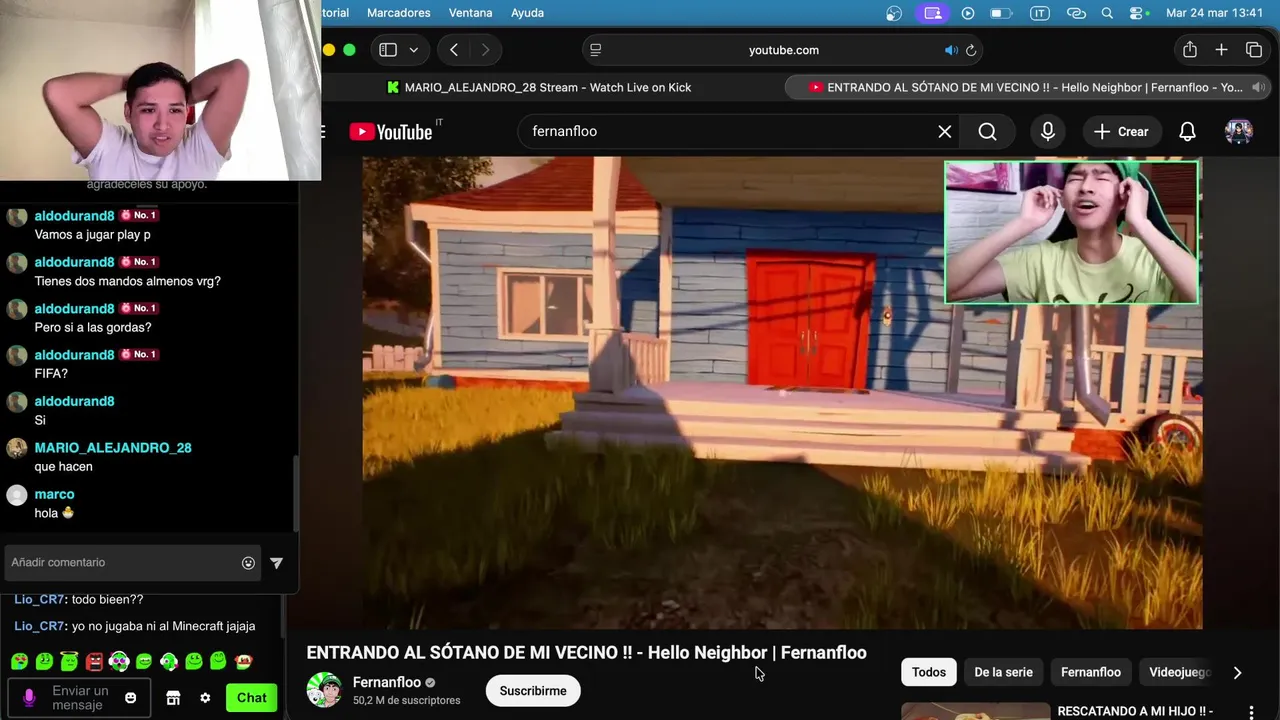This screenshot has height=720, width=1280.
Task: Open emoji picker in Enviar un mensaje box
Action: click(130, 698)
